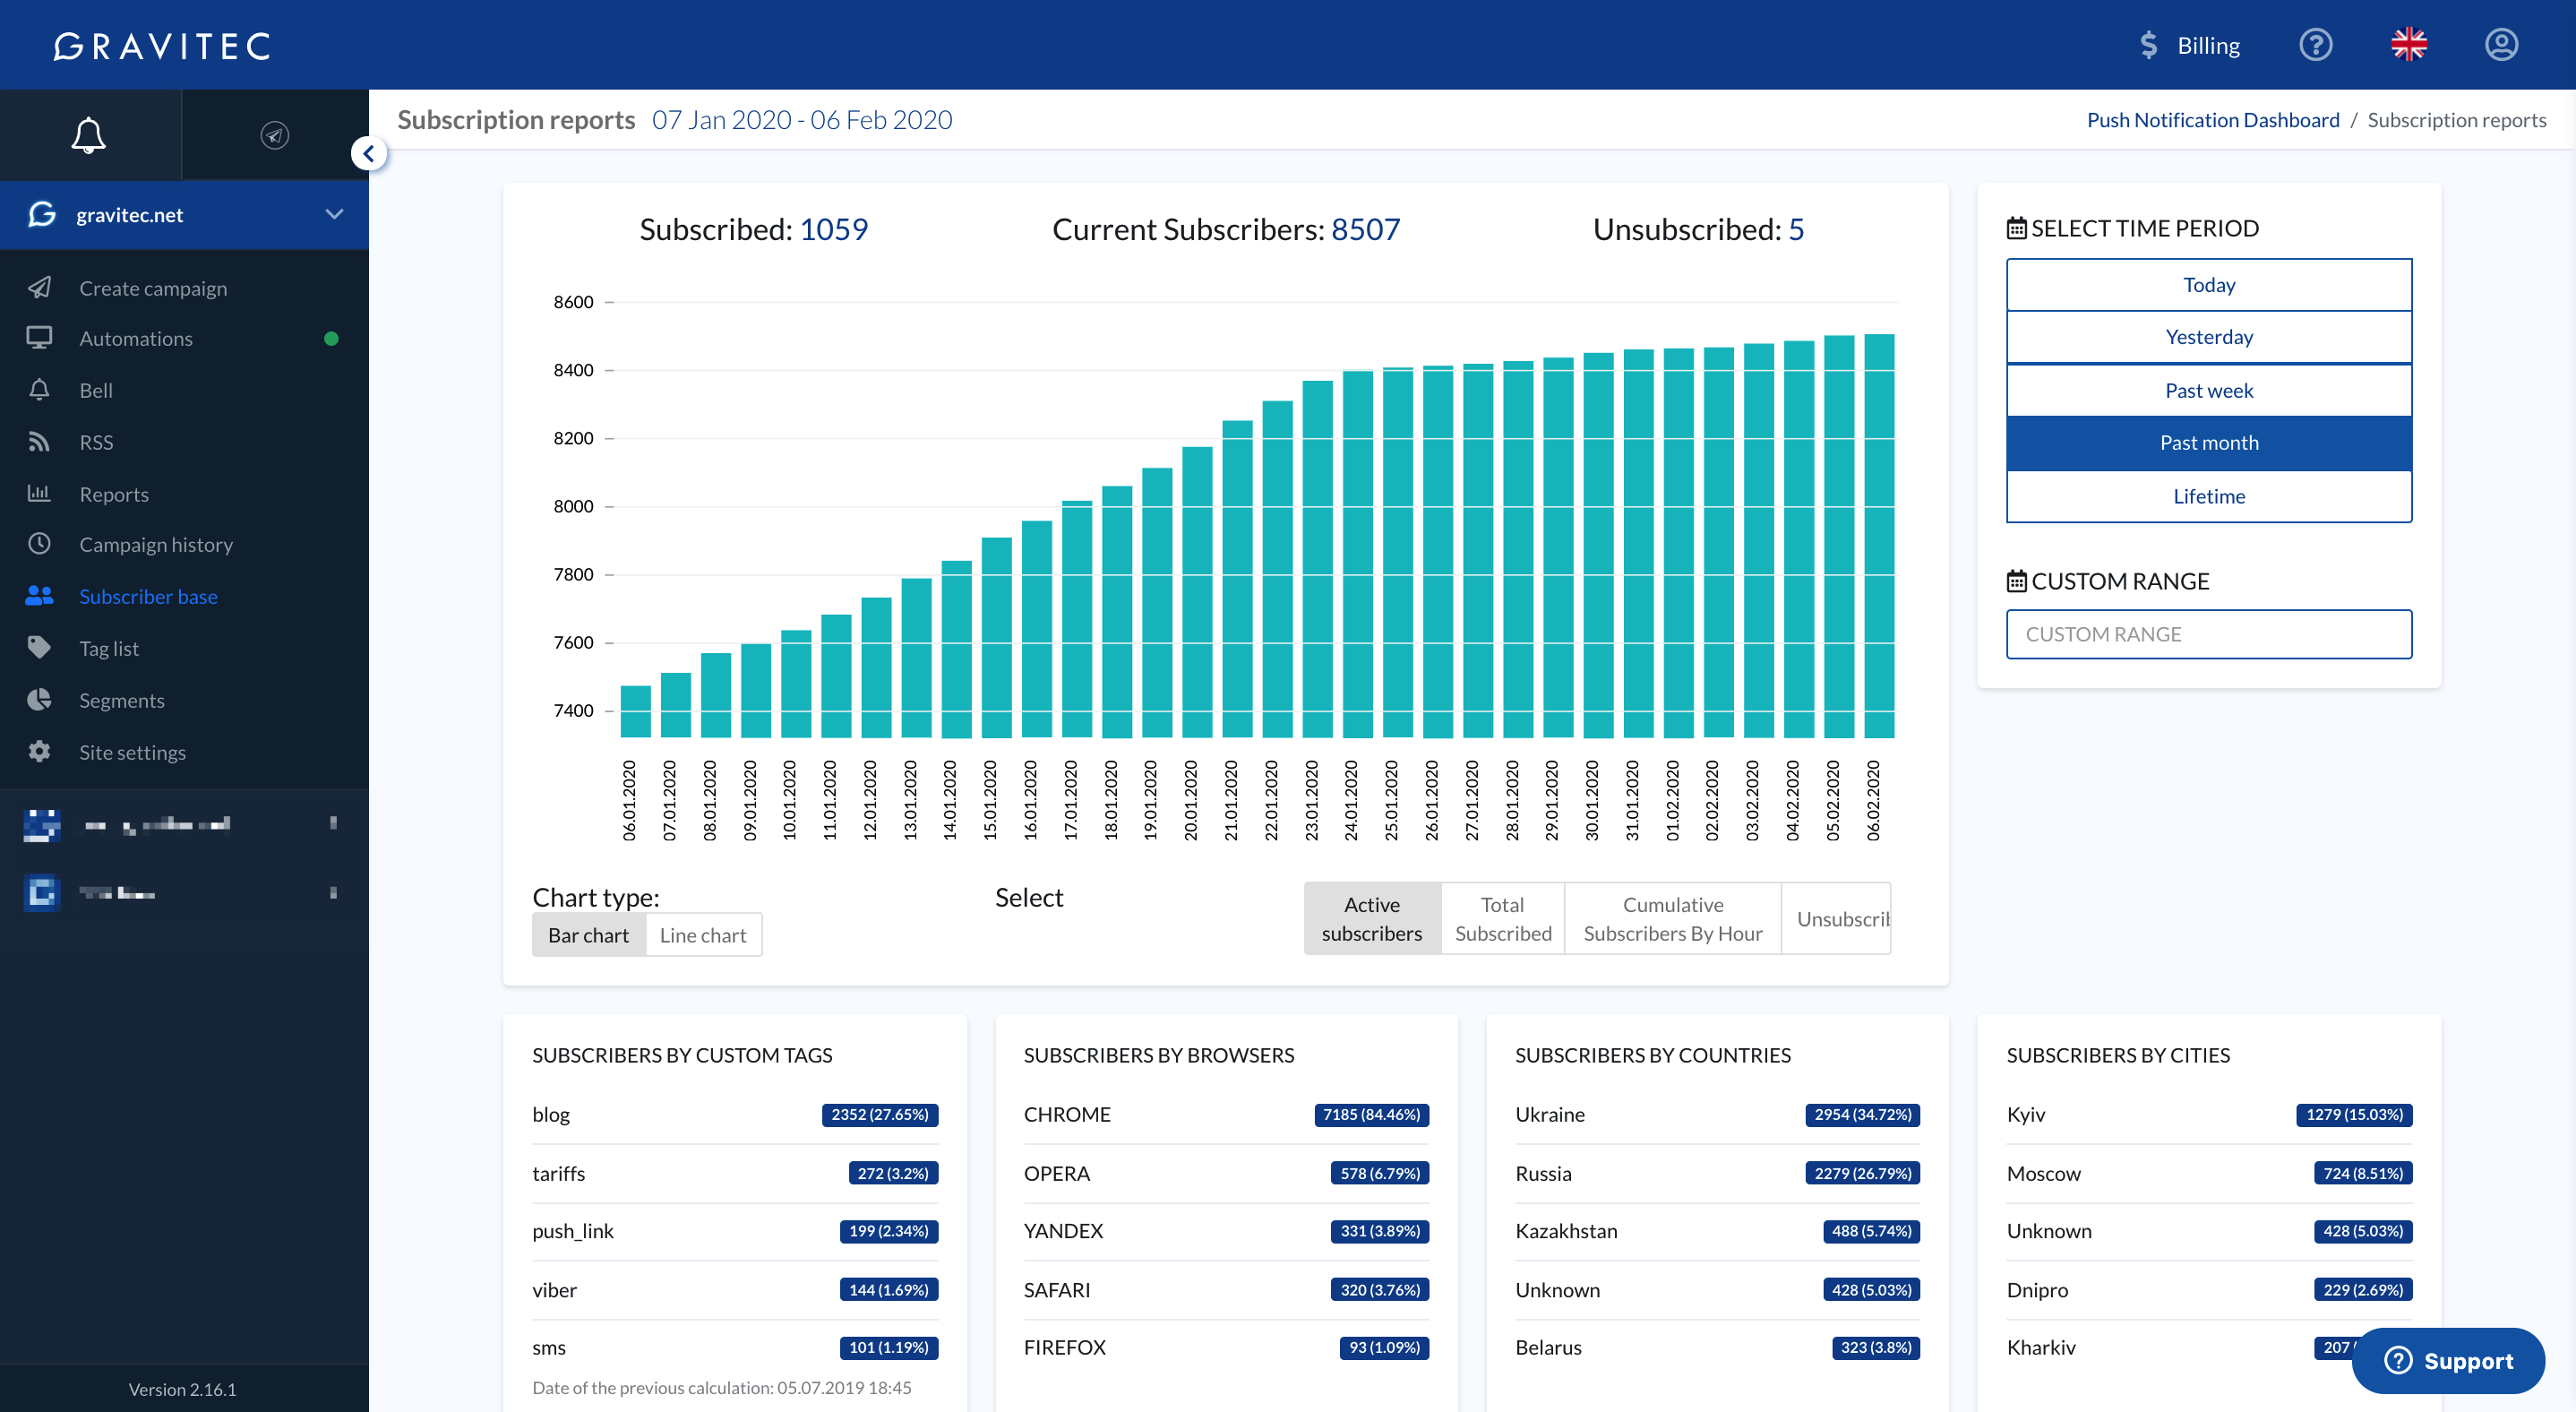This screenshot has height=1412, width=2576.
Task: Select Past week time period
Action: tap(2209, 391)
